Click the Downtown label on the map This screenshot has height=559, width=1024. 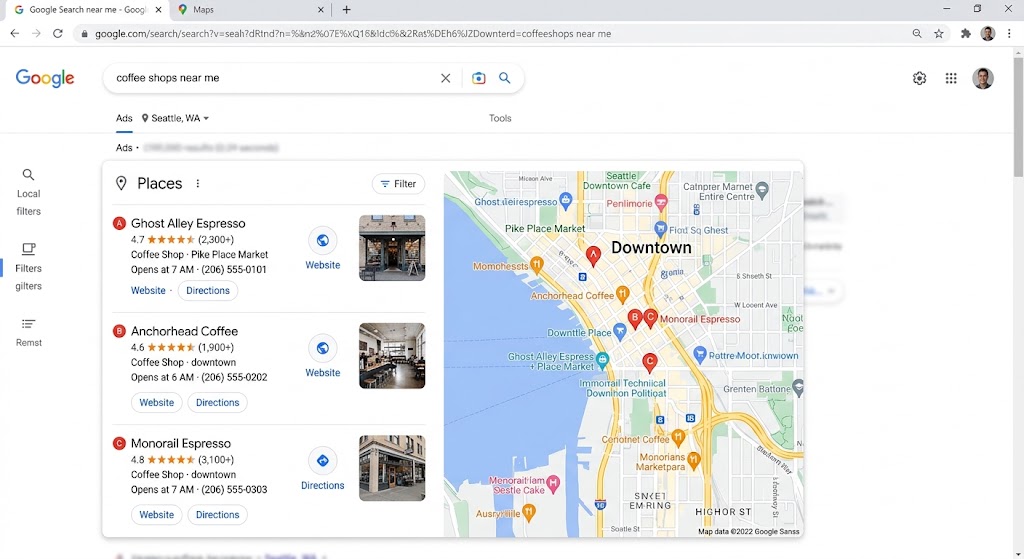(x=651, y=248)
